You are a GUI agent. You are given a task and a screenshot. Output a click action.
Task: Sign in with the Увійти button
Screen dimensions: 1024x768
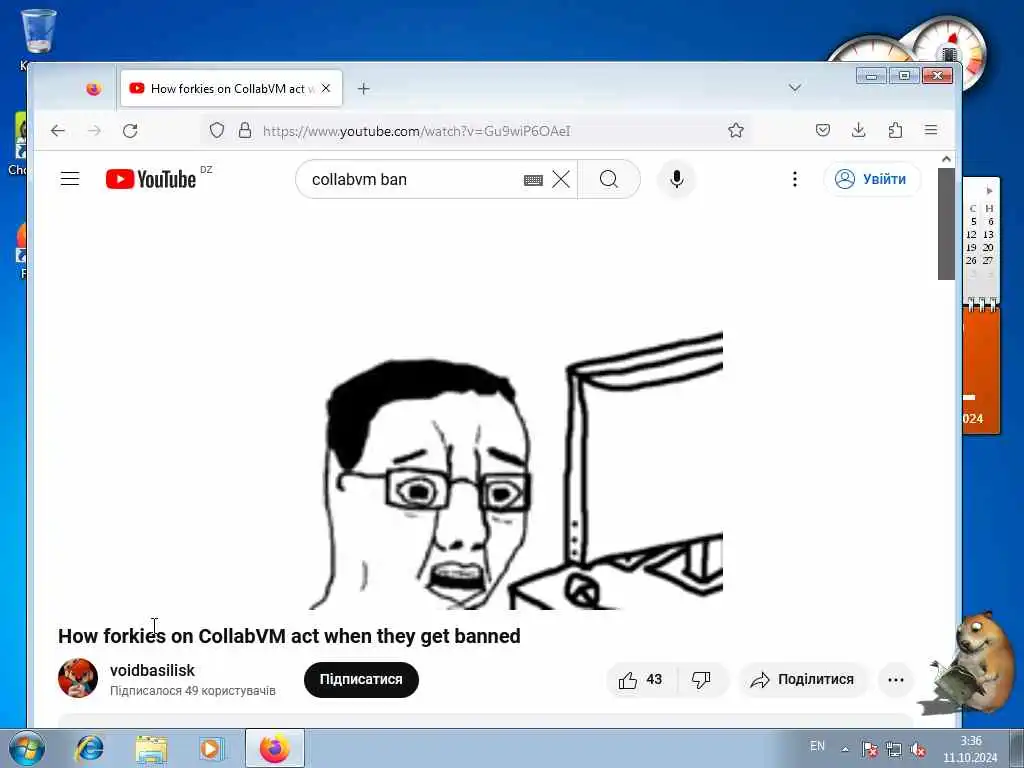(872, 179)
